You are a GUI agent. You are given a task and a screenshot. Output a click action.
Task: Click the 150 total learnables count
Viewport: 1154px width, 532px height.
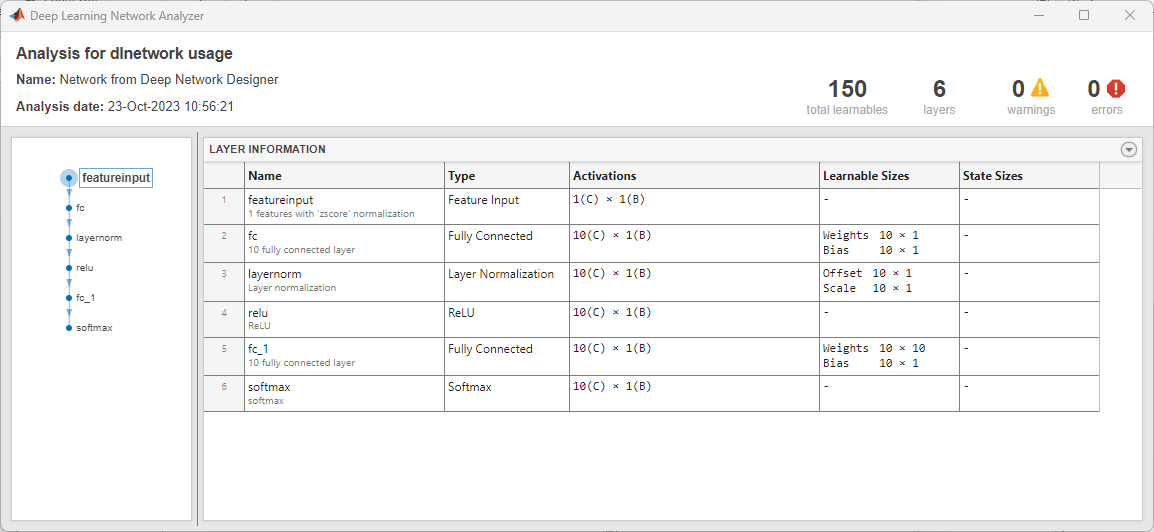click(x=847, y=89)
